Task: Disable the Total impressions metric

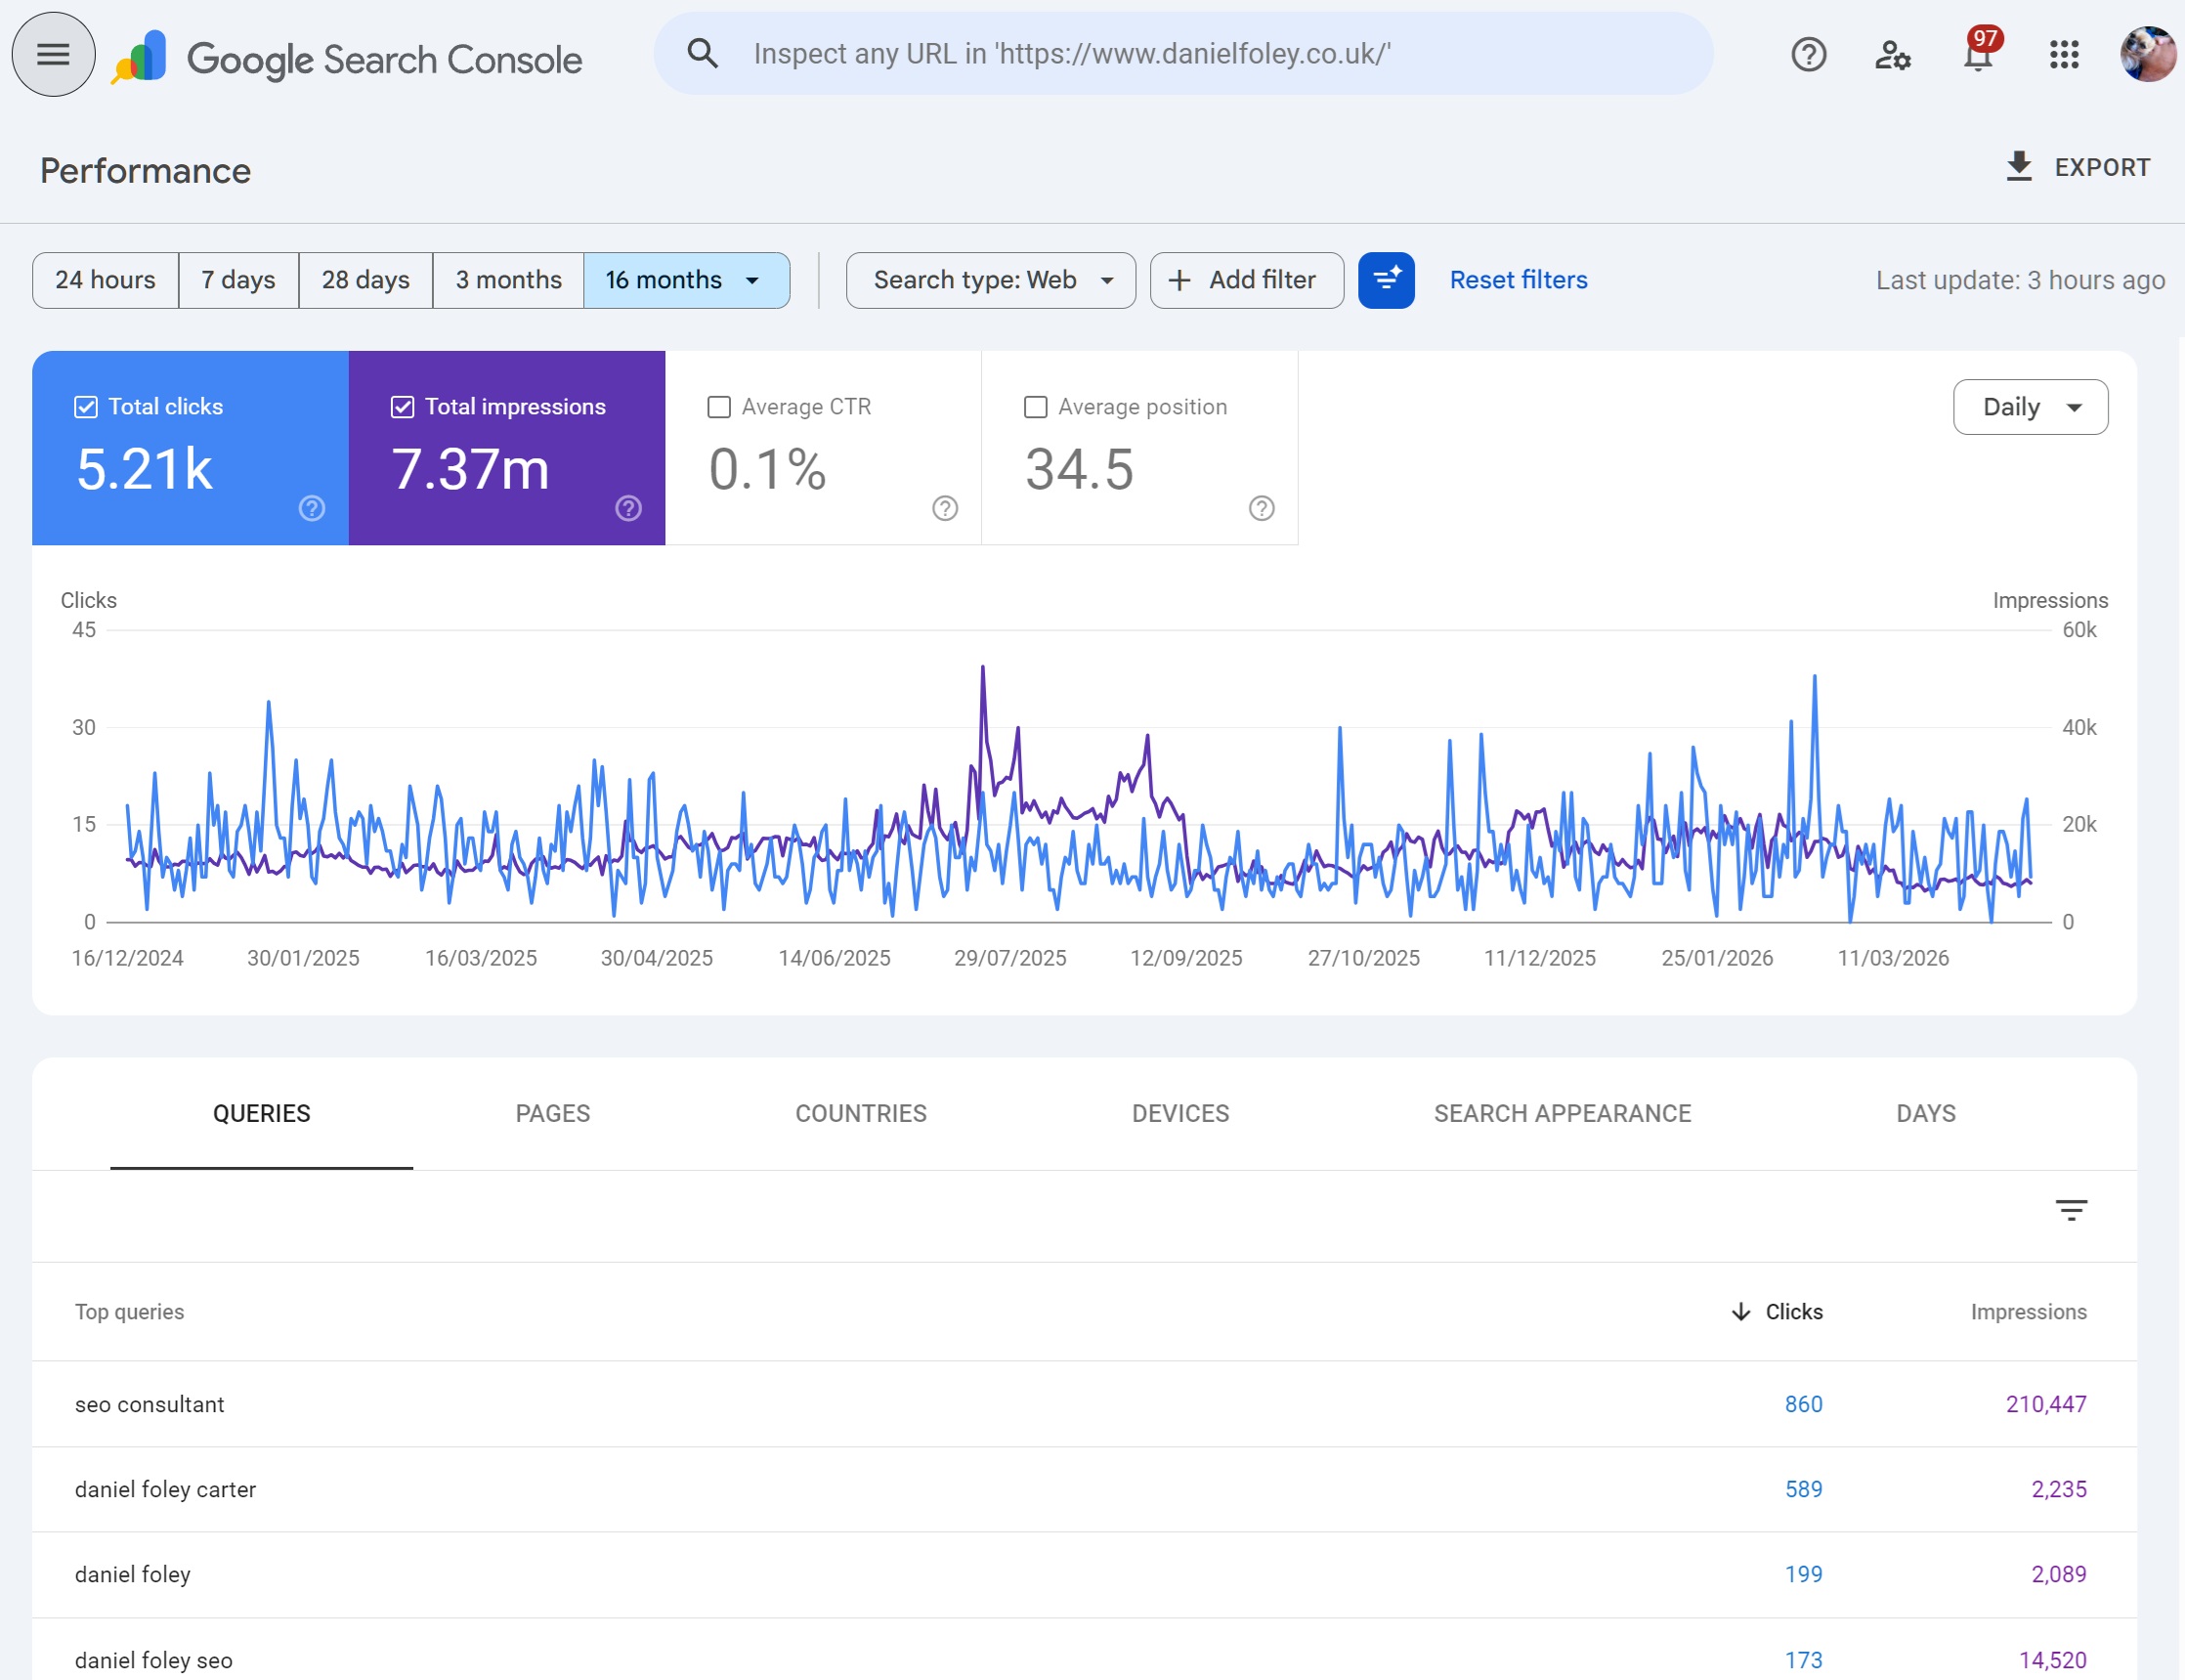Action: click(403, 406)
